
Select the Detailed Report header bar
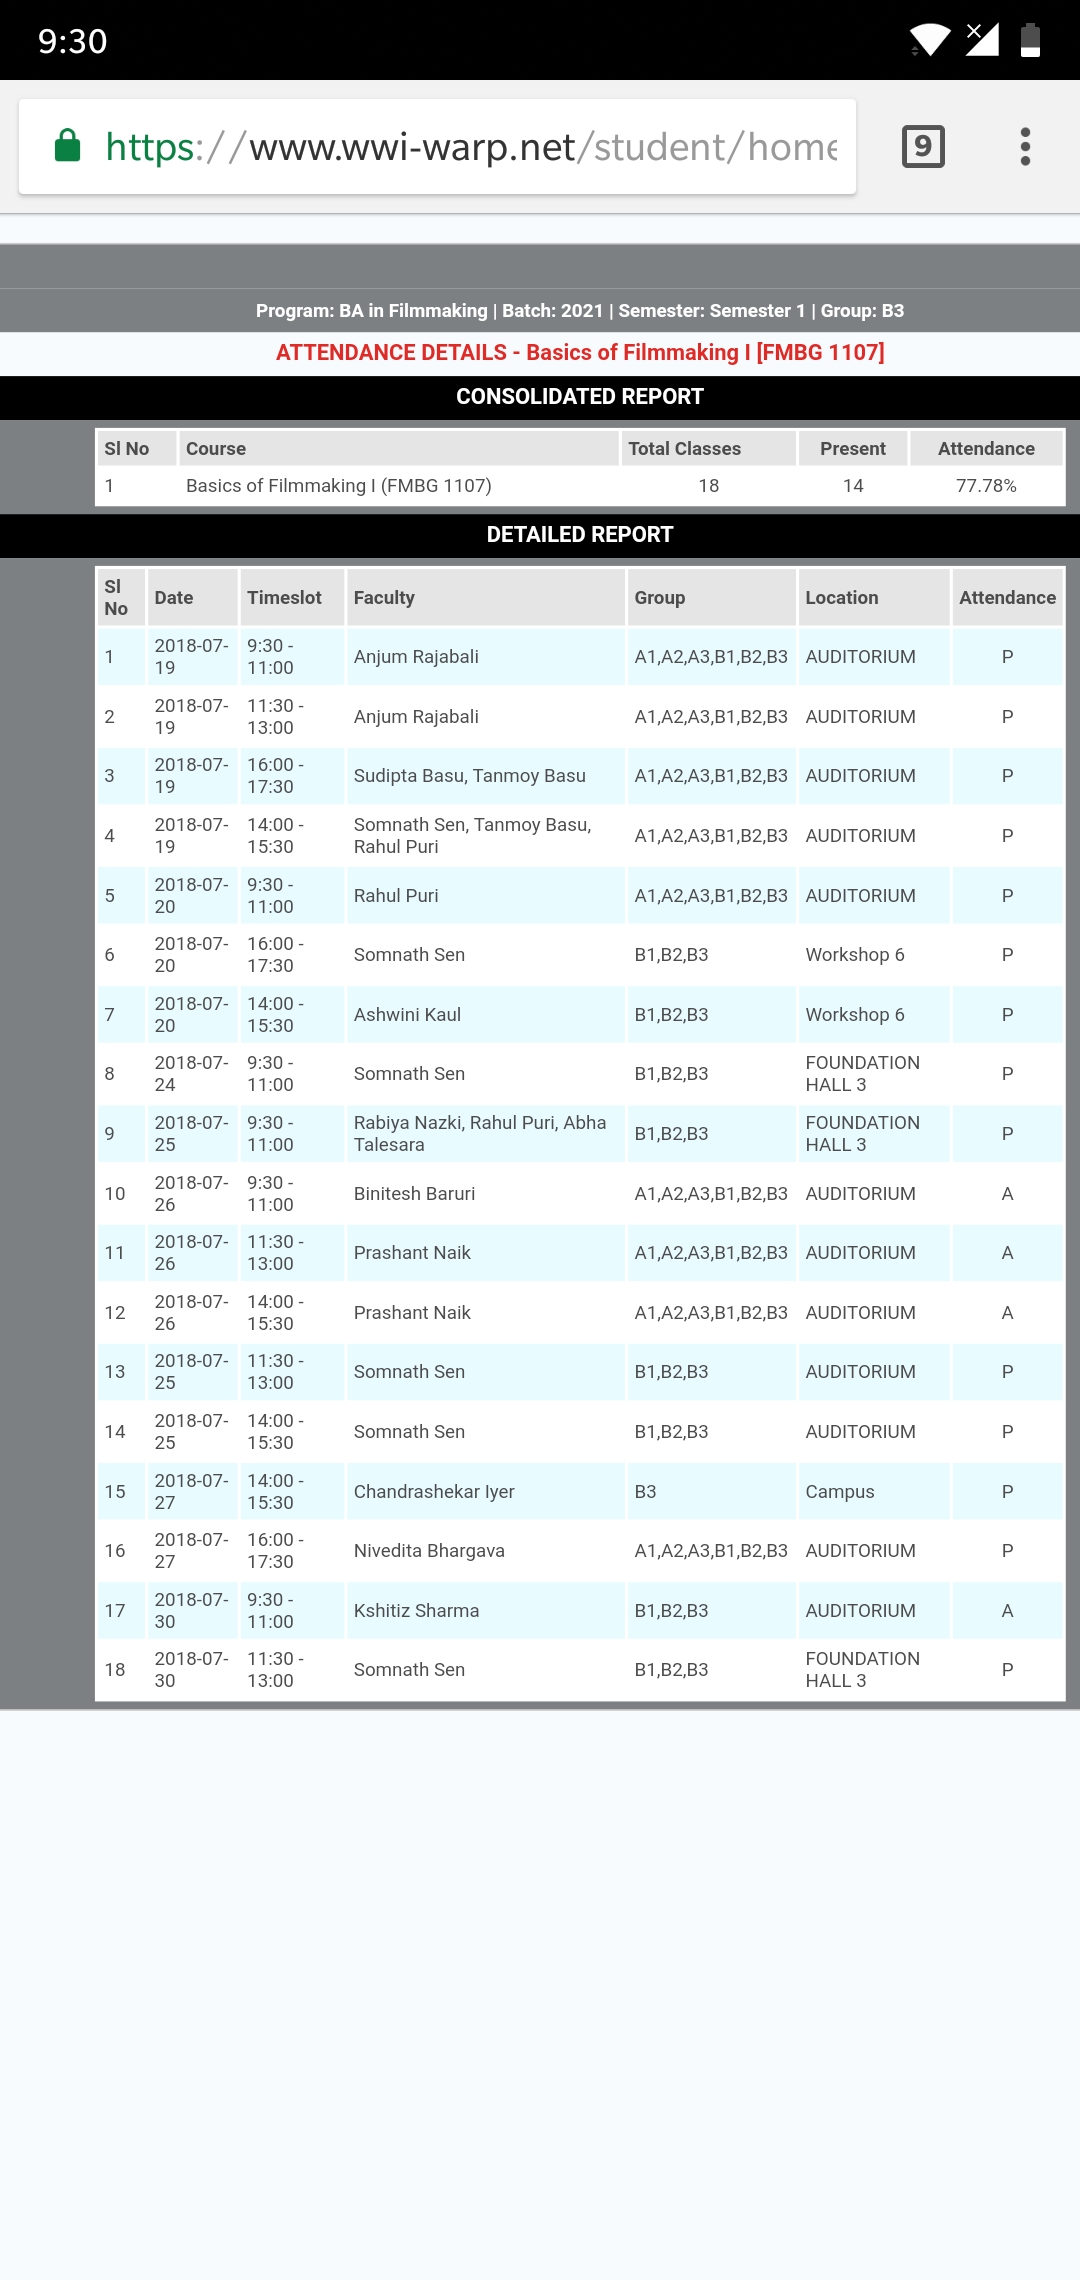click(580, 535)
